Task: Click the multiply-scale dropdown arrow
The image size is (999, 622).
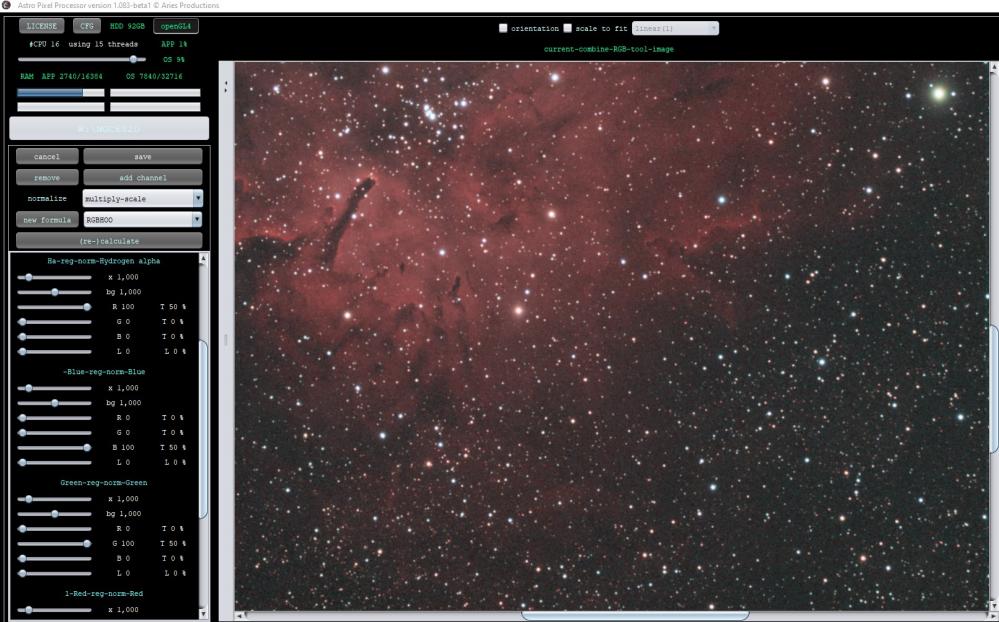Action: pos(198,198)
